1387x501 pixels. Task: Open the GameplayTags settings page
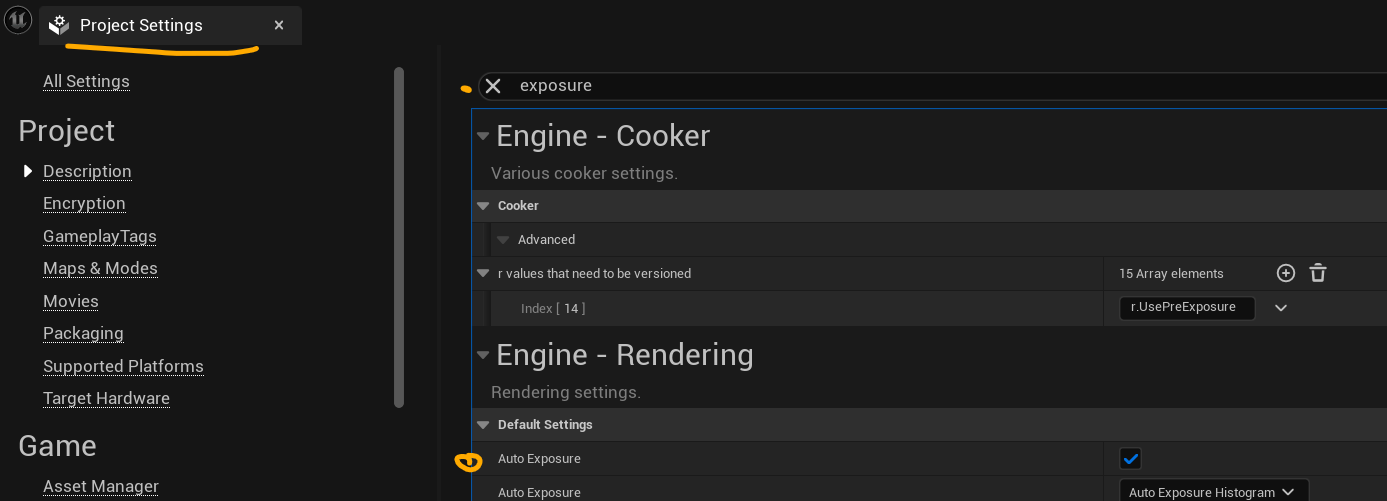click(x=100, y=236)
